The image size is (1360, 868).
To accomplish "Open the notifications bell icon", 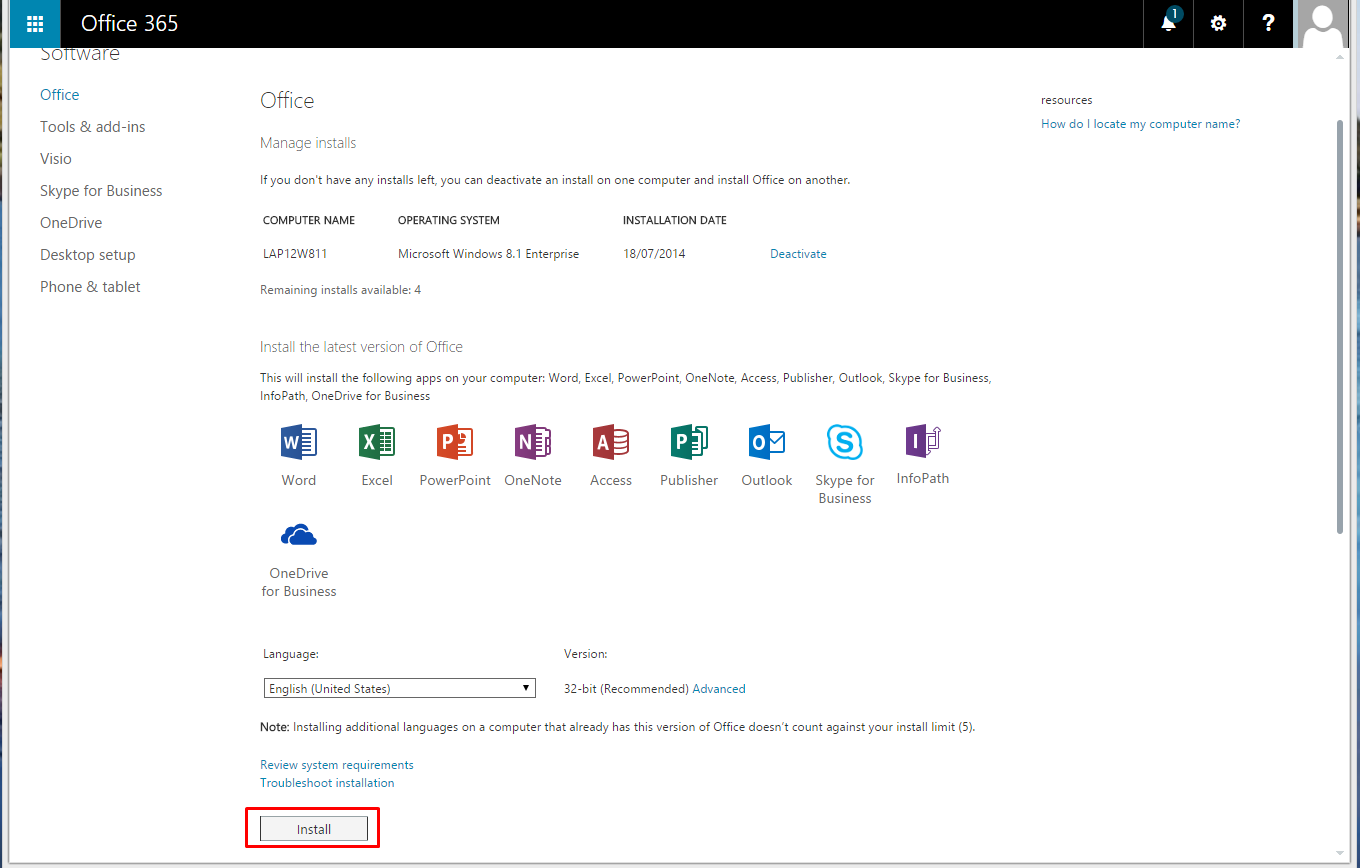I will coord(1169,23).
